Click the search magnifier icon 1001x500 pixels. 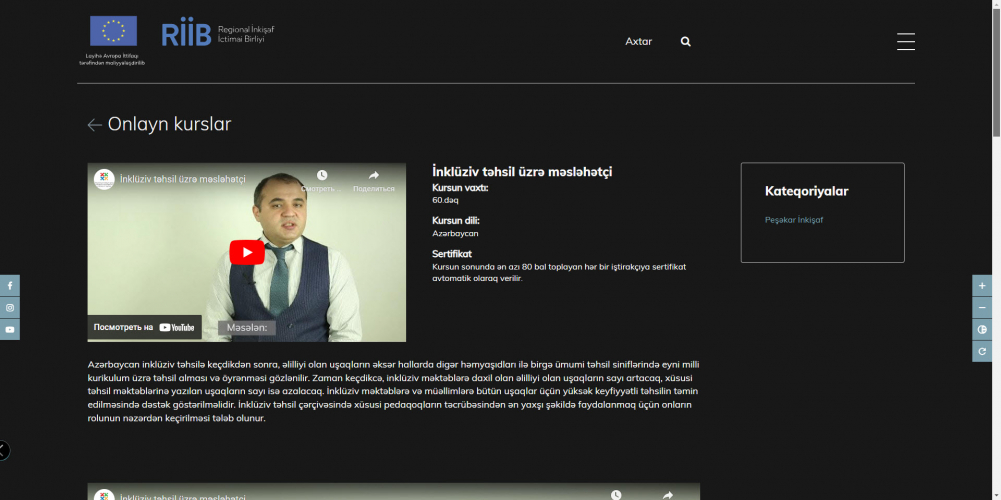(x=686, y=42)
